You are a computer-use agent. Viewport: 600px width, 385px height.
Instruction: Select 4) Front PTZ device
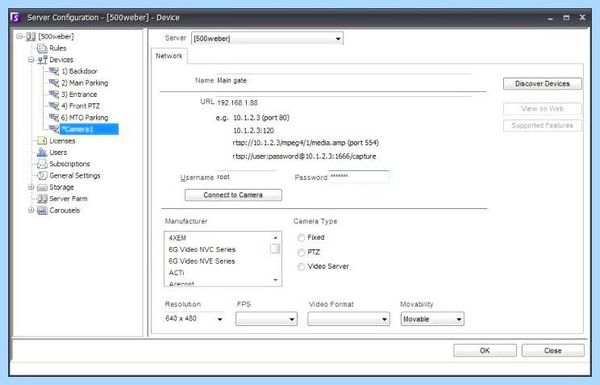[x=80, y=106]
